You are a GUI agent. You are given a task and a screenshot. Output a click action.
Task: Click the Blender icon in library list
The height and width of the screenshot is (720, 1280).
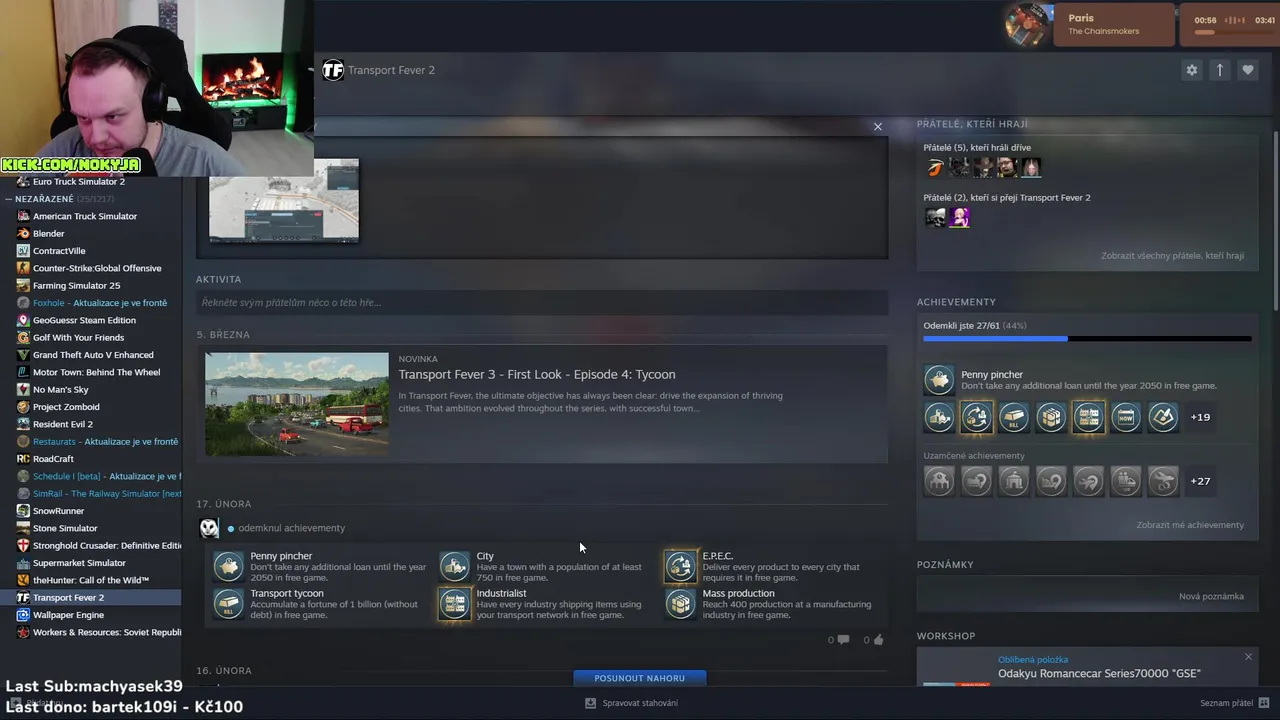(23, 233)
